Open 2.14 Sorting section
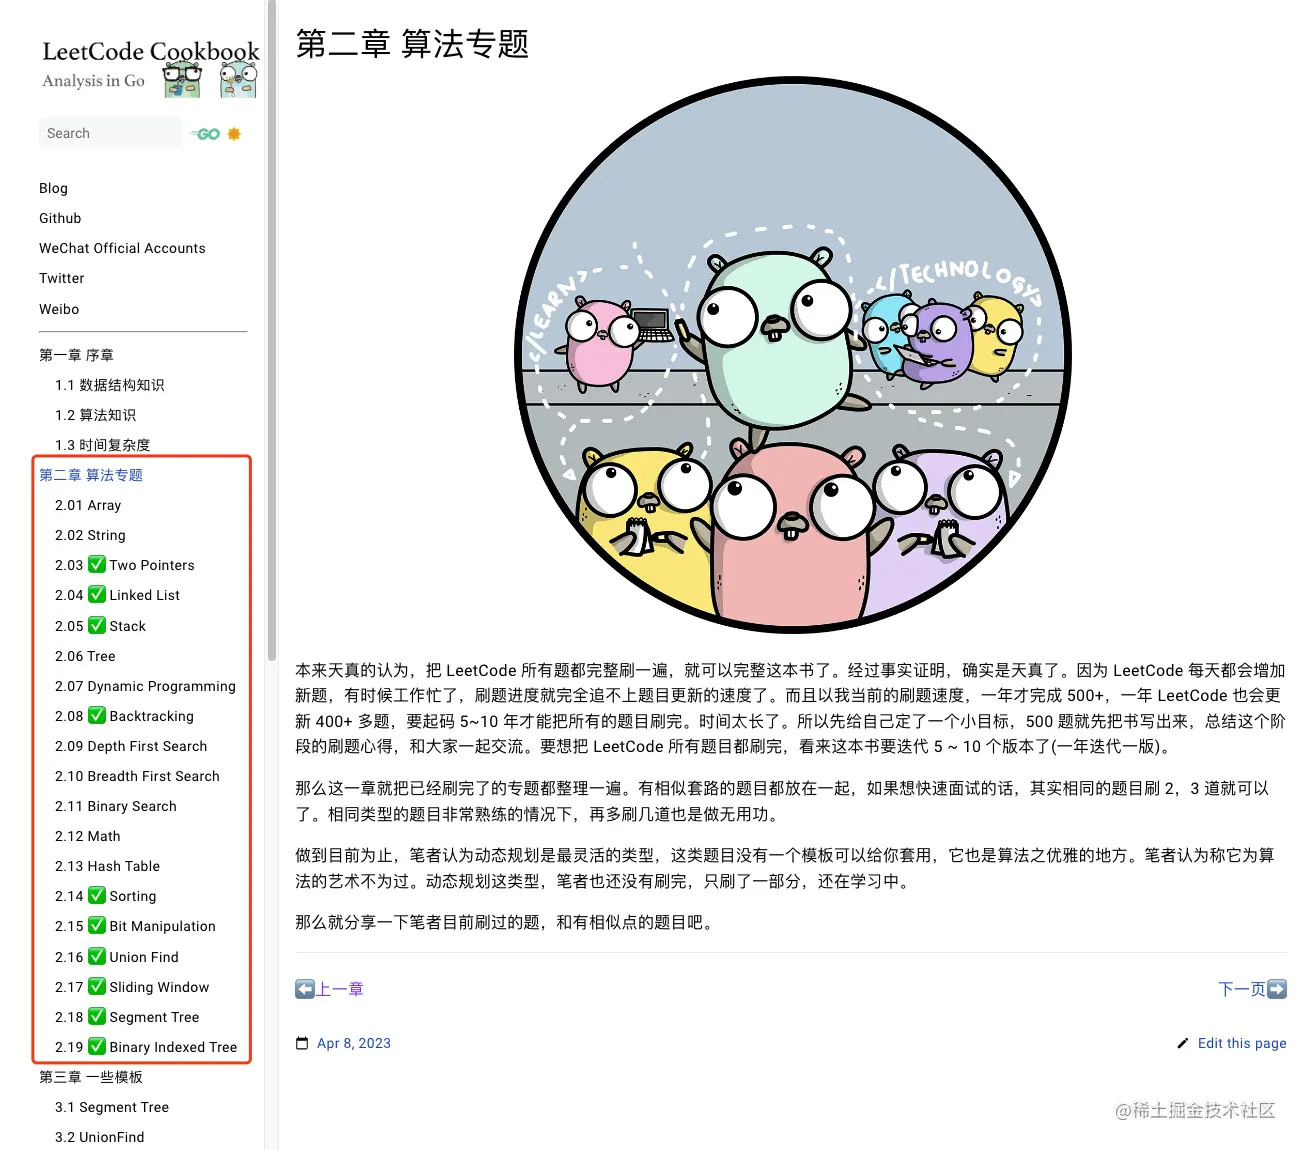Viewport: 1305px width, 1150px height. 106,896
